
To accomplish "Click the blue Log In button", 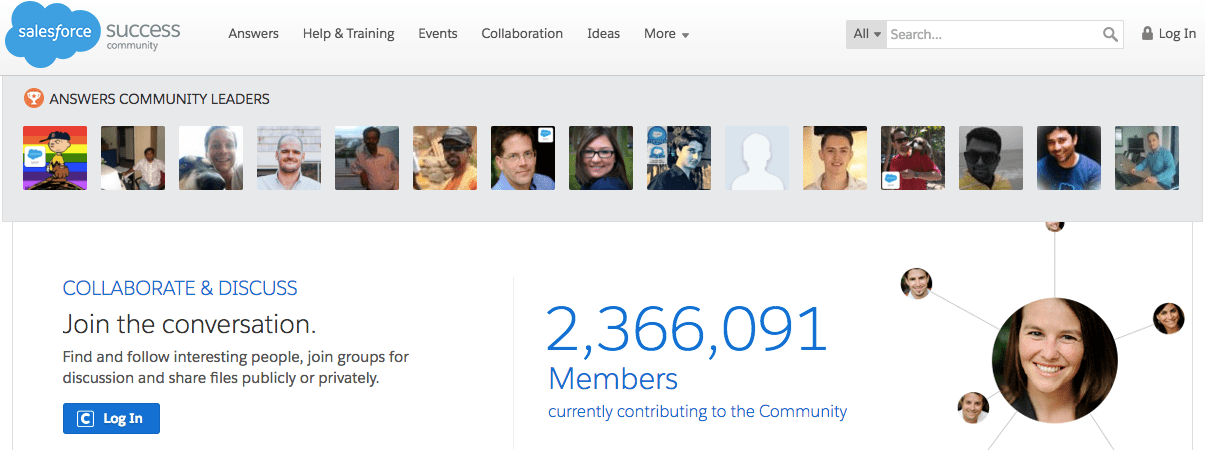I will 111,418.
